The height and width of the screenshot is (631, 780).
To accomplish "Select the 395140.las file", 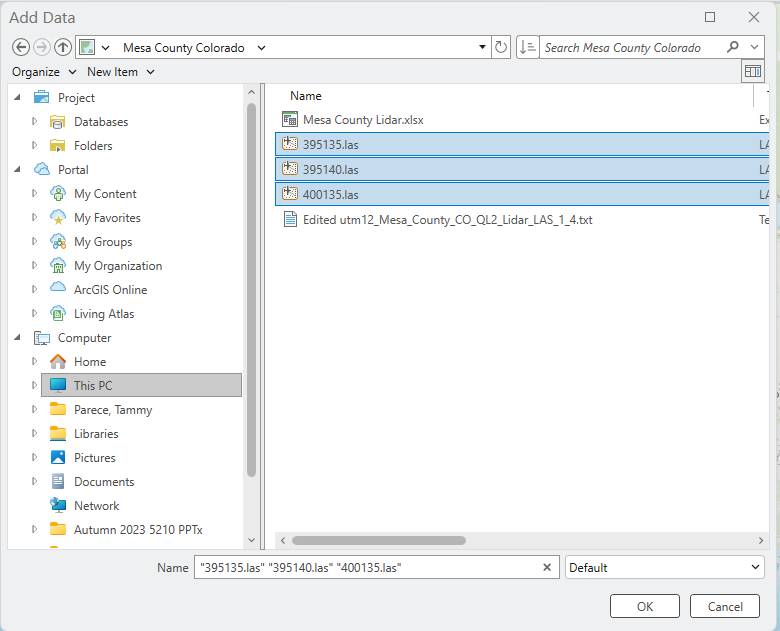I will [x=522, y=169].
